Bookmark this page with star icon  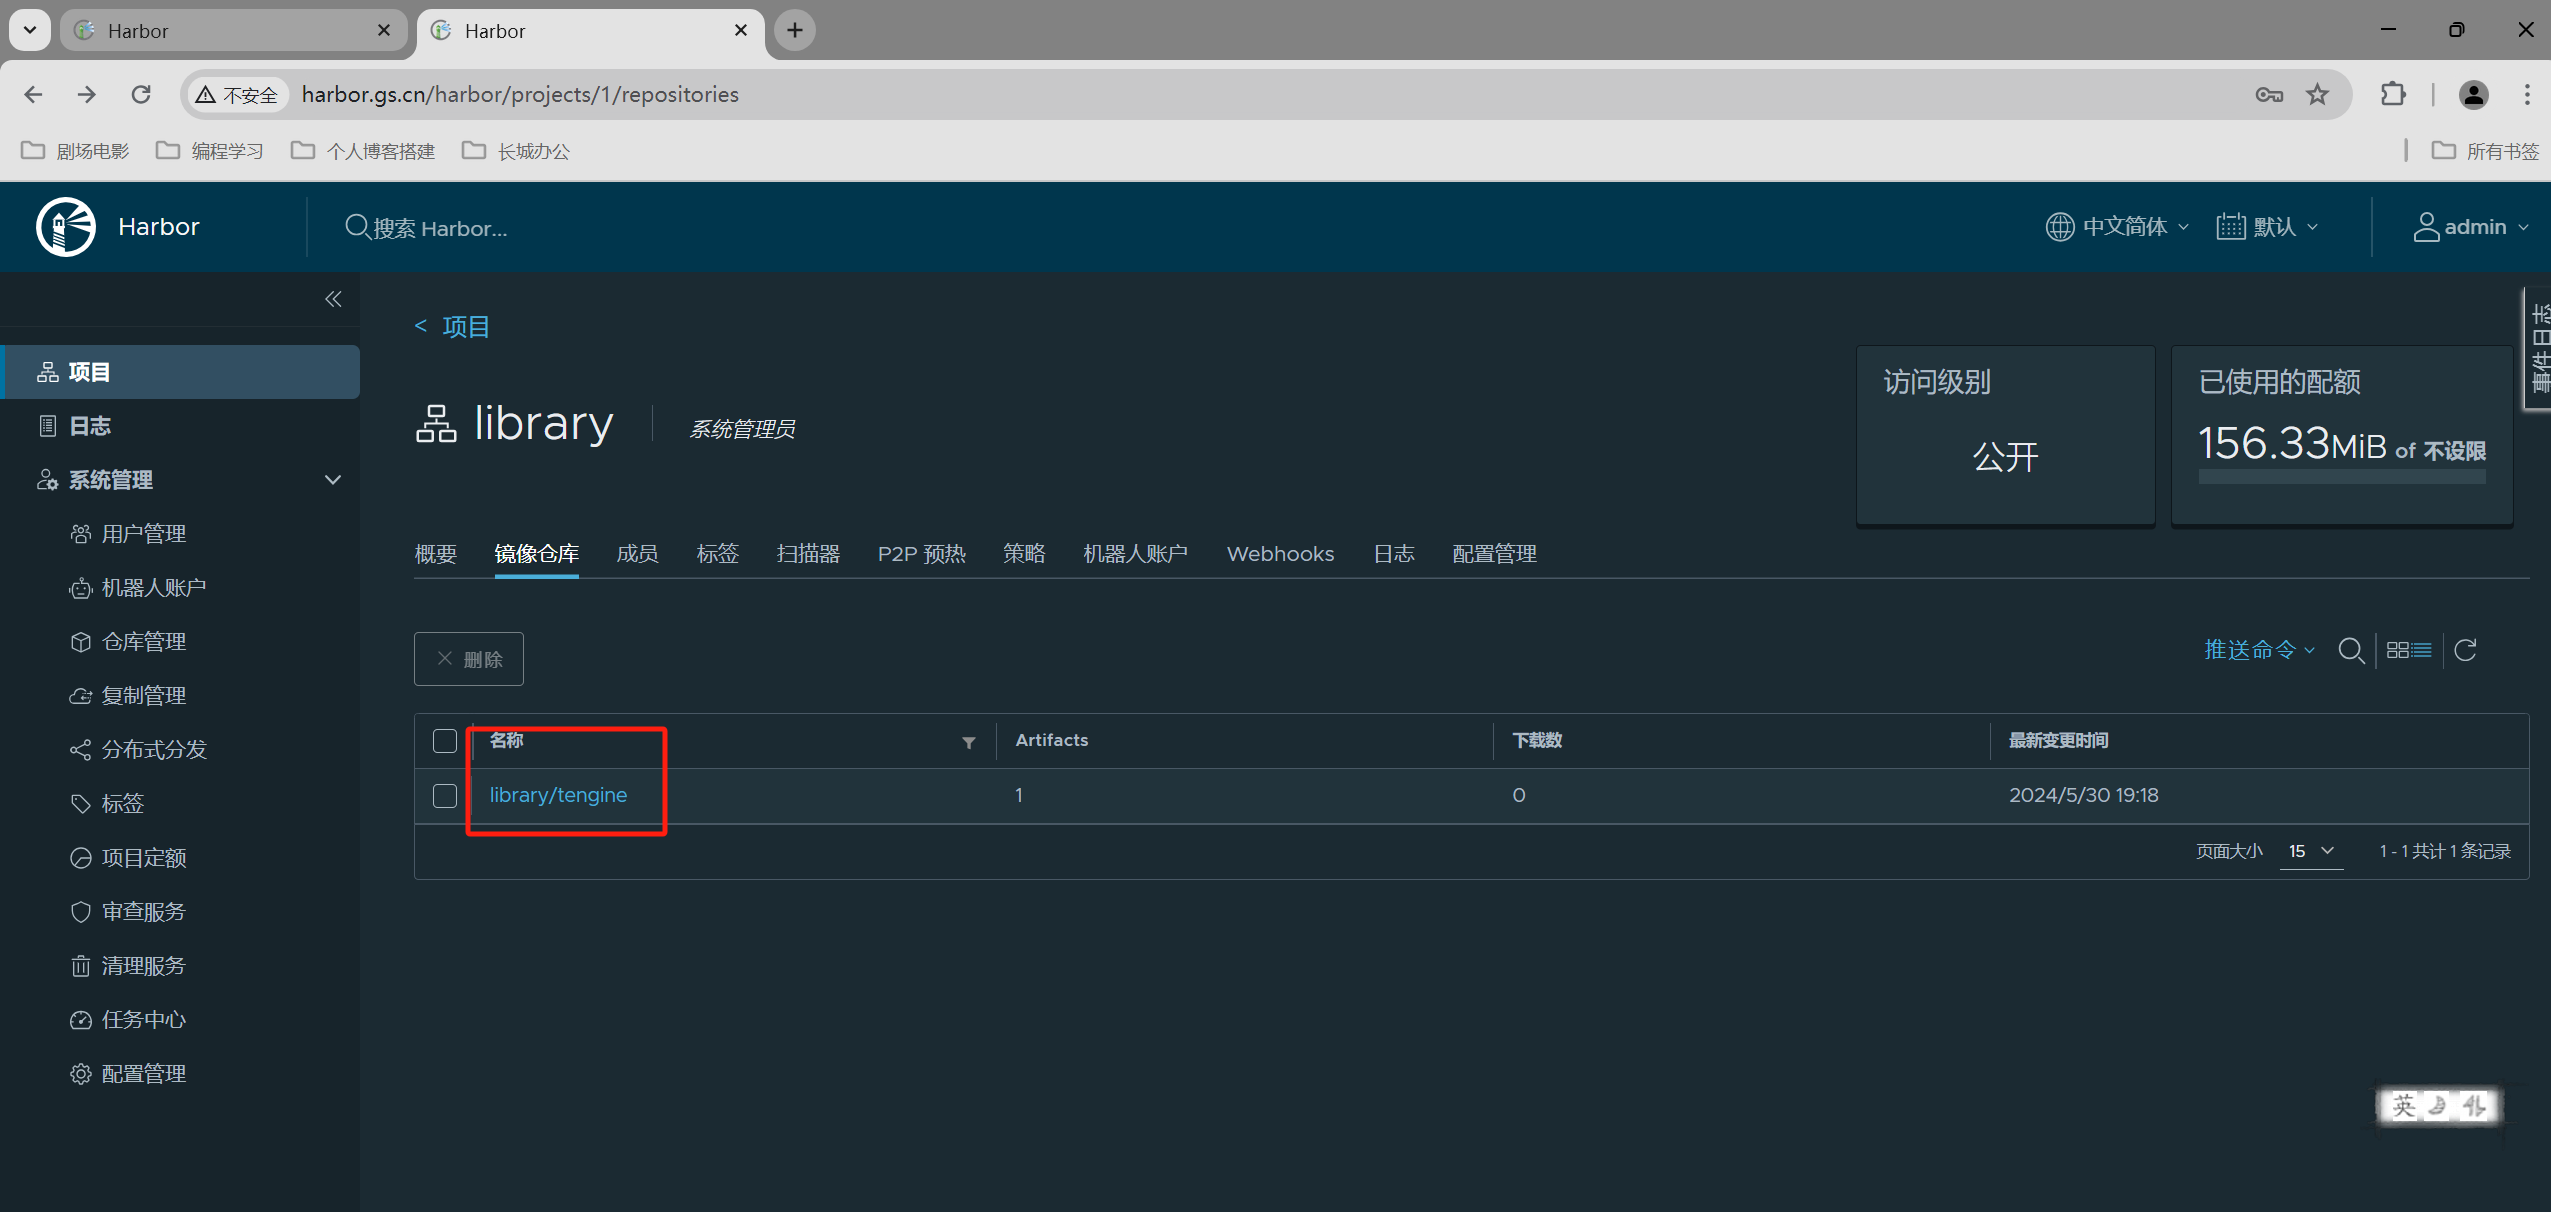coord(2318,94)
